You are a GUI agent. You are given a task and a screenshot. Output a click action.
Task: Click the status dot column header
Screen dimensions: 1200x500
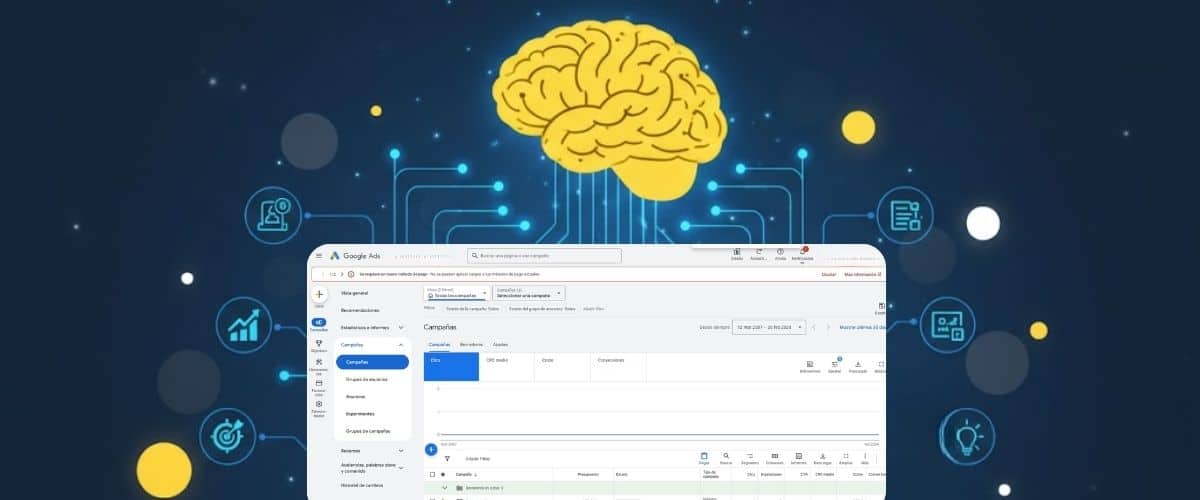(443, 474)
